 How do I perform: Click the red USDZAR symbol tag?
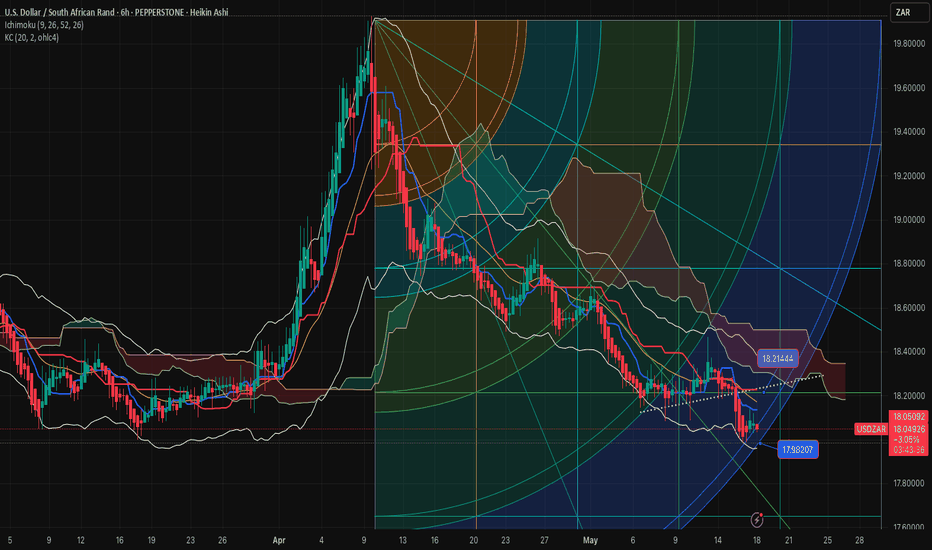(871, 429)
